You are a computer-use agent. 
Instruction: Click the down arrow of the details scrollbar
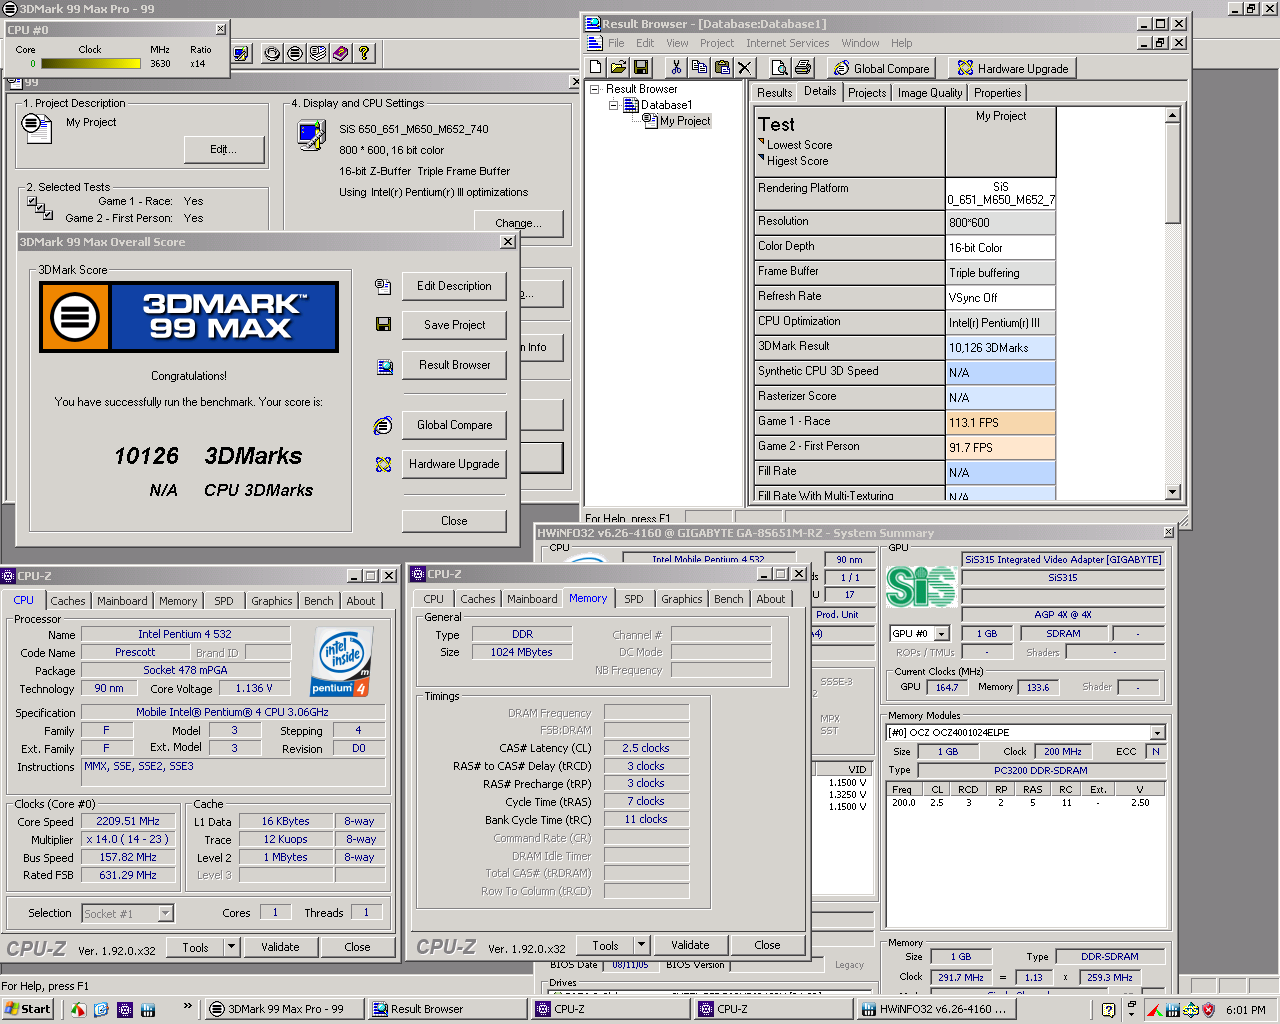click(1173, 492)
